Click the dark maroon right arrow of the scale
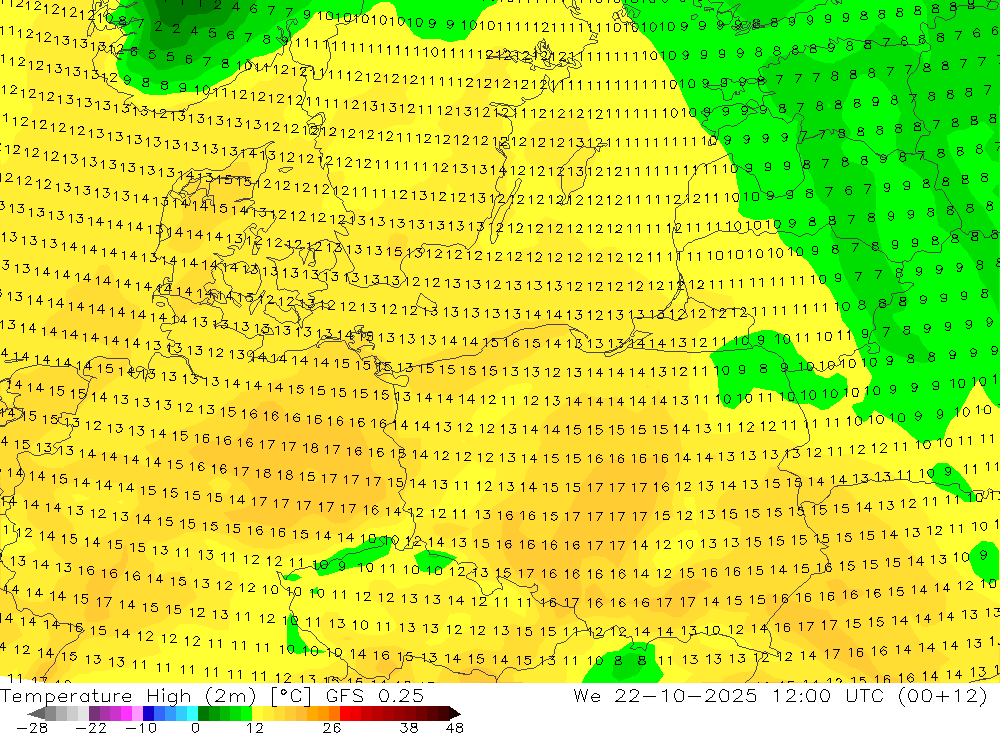1000x733 pixels. coord(454,713)
